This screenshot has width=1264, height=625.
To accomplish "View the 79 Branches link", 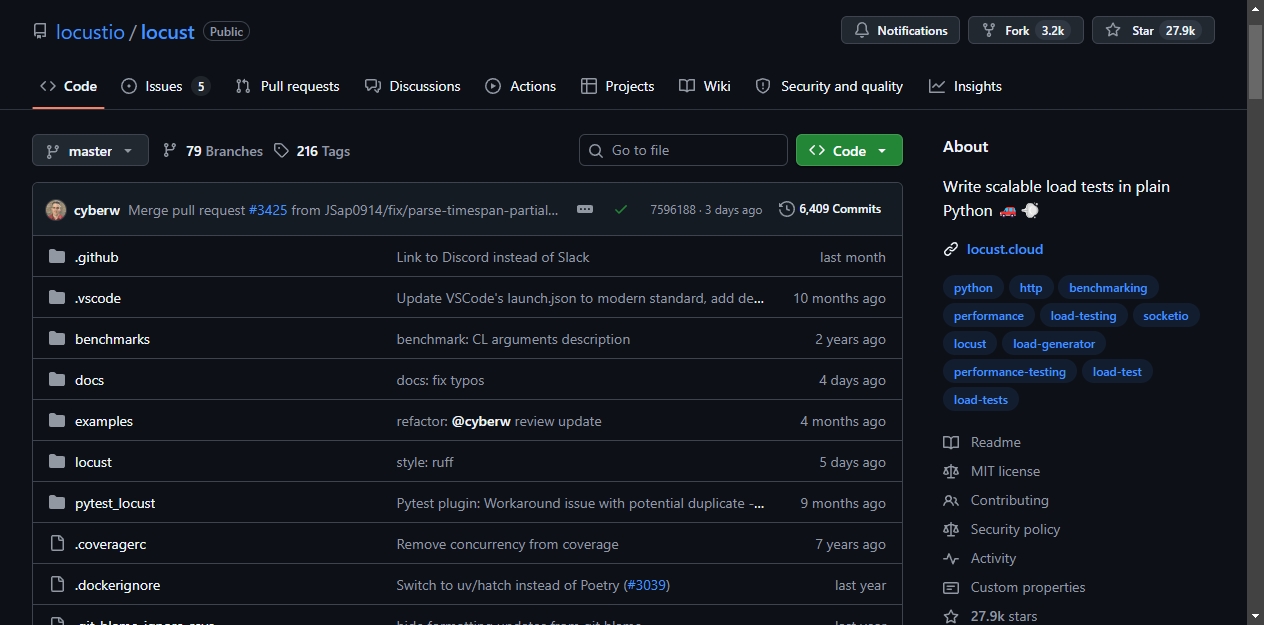I will point(213,151).
